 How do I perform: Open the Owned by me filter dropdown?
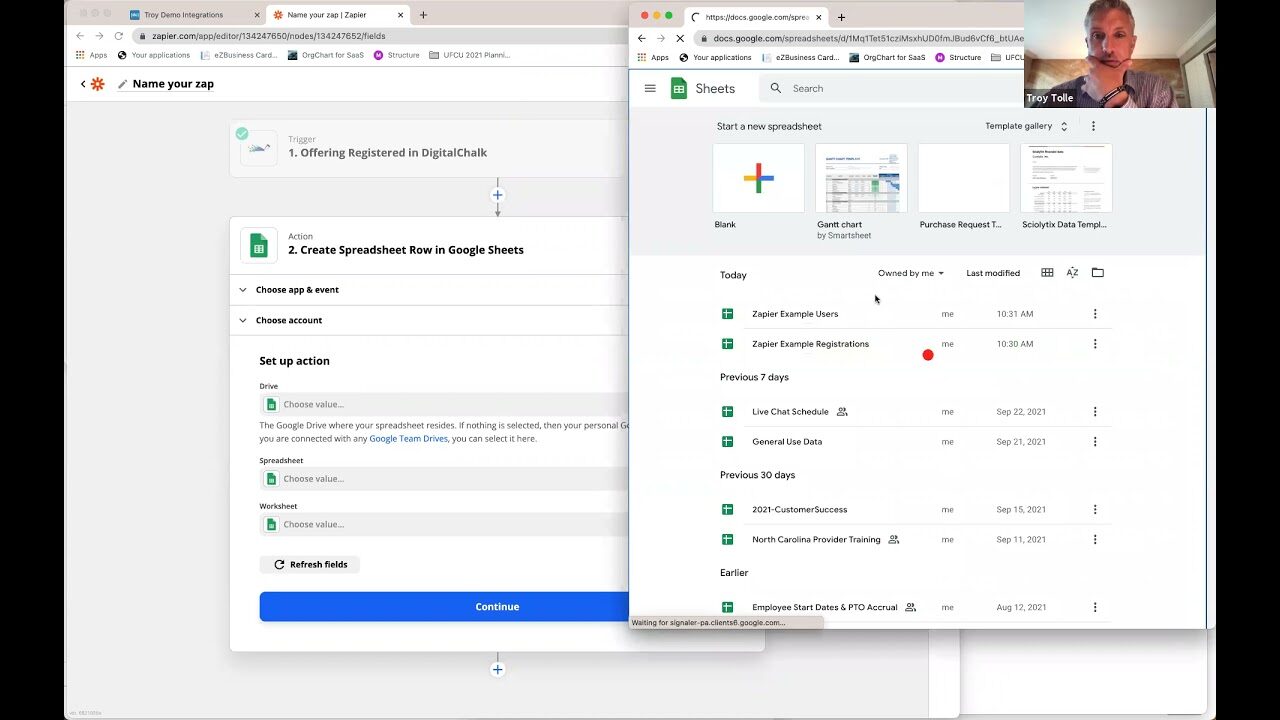(x=911, y=273)
